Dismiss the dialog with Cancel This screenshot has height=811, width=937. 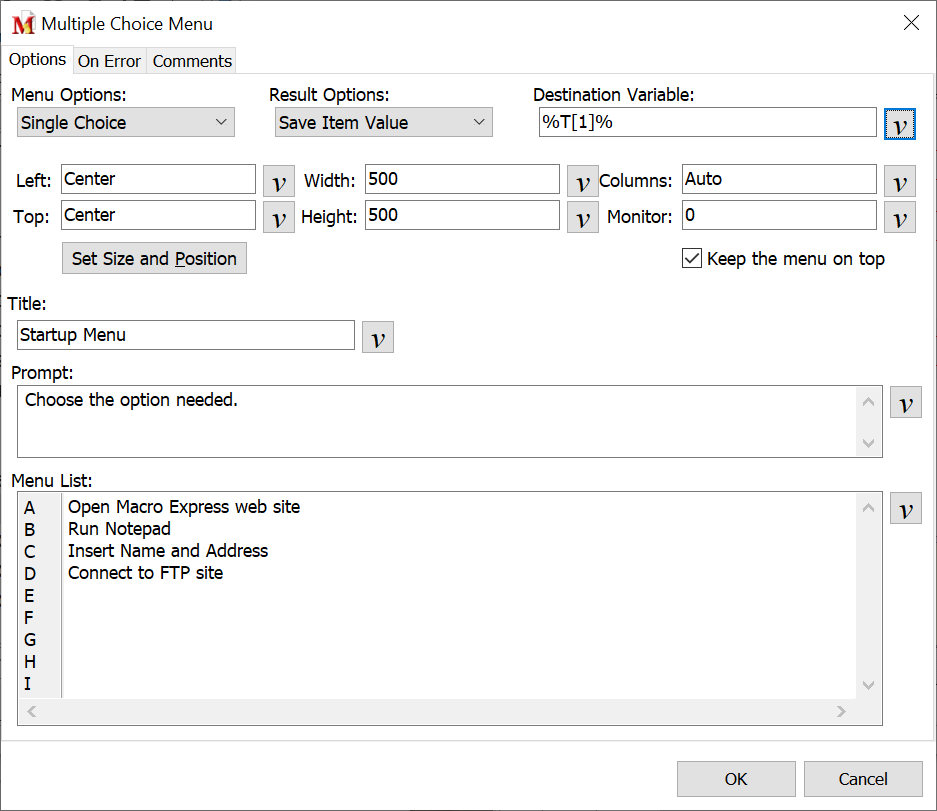tap(862, 779)
